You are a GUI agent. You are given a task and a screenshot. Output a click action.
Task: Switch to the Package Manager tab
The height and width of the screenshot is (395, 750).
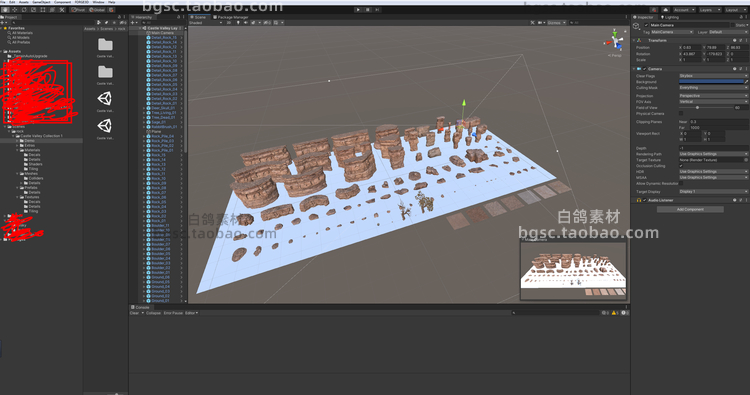[231, 17]
